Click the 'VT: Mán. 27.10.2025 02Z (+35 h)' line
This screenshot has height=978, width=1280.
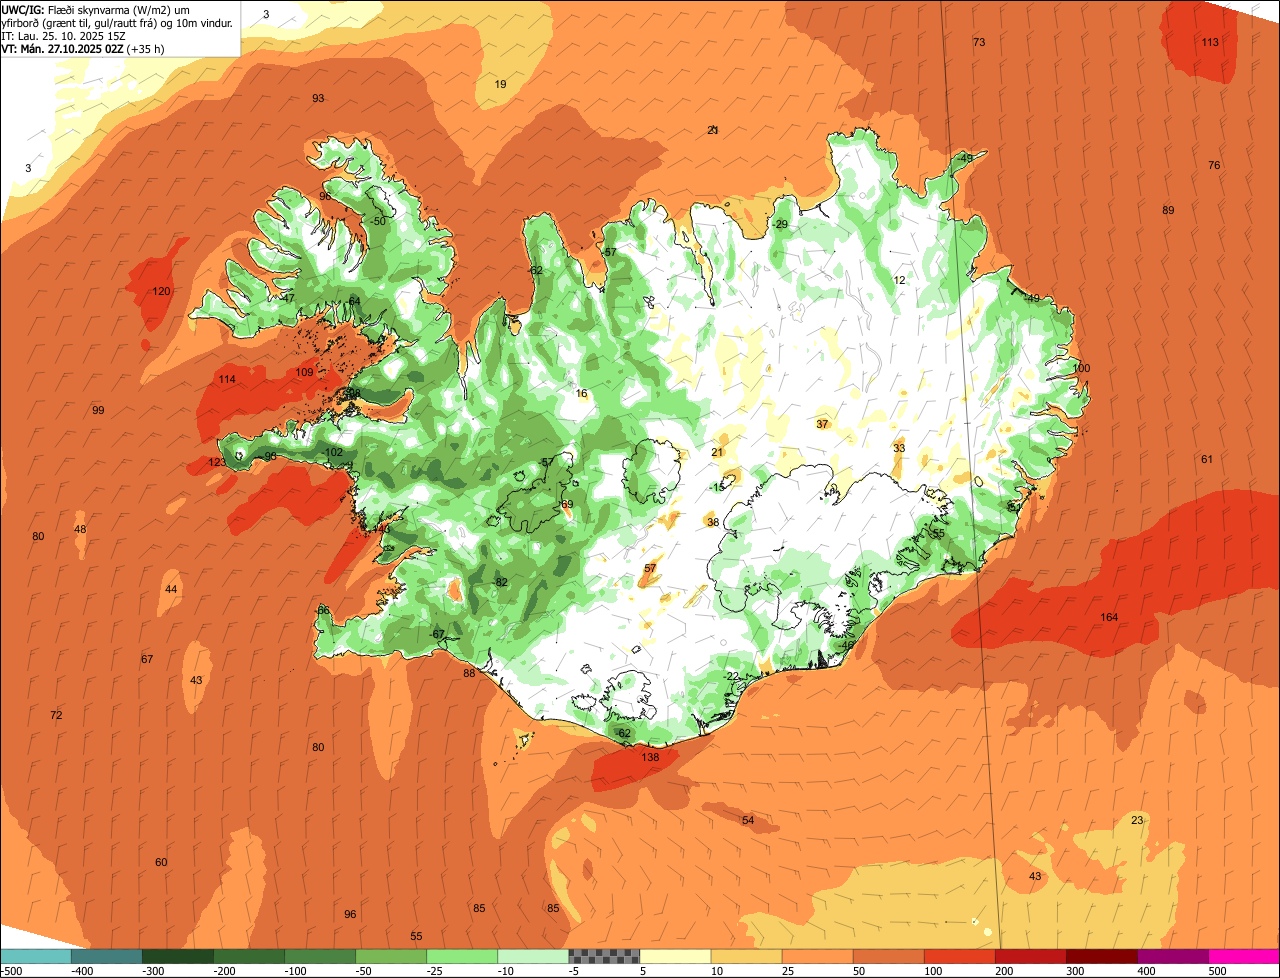83,48
